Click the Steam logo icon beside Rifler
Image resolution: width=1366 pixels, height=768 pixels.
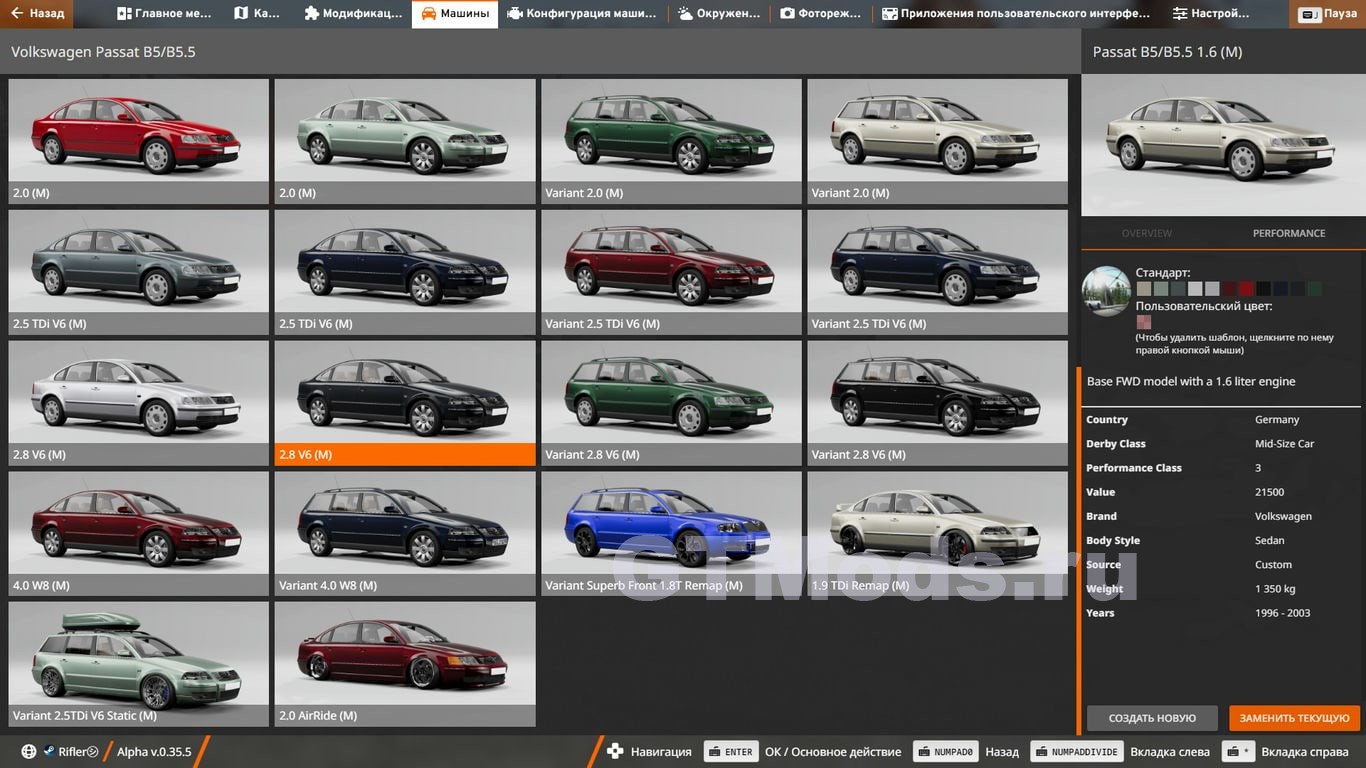(x=49, y=752)
